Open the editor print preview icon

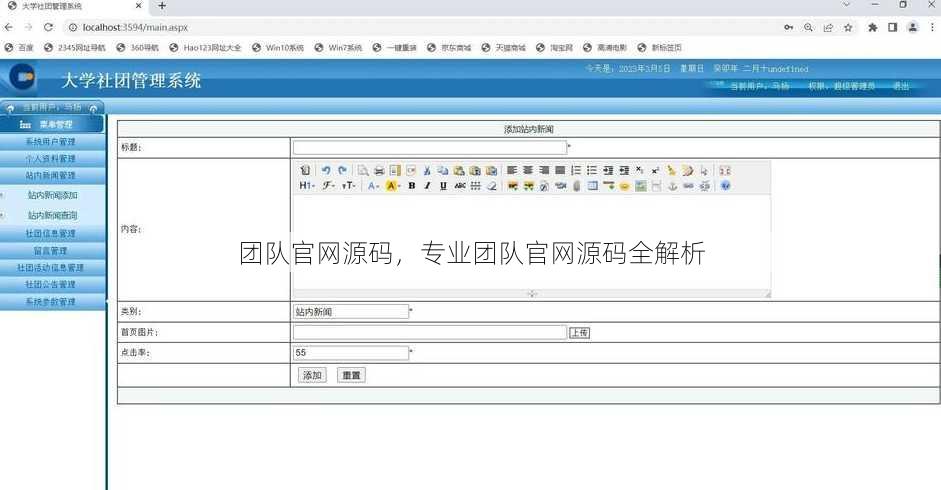pyautogui.click(x=363, y=171)
